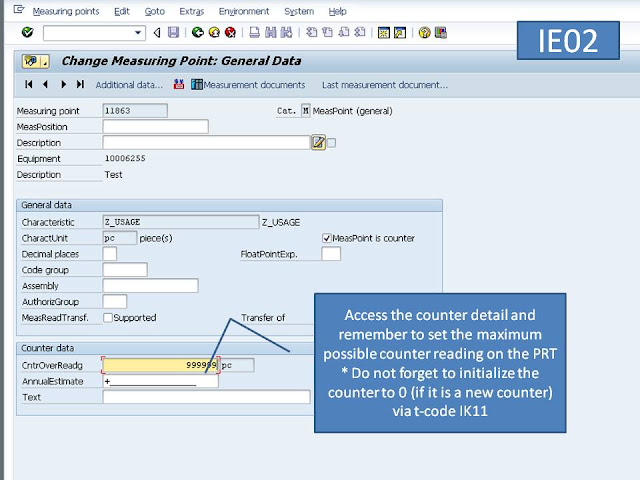Click the Find Next binoculars icon

(x=287, y=32)
